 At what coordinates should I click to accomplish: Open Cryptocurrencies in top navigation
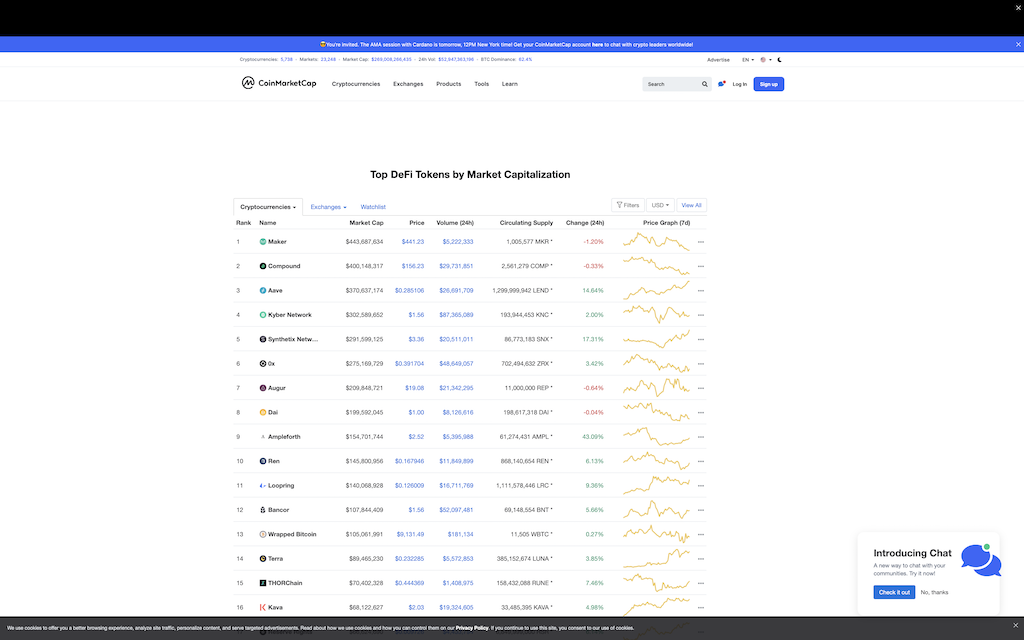pyautogui.click(x=356, y=84)
